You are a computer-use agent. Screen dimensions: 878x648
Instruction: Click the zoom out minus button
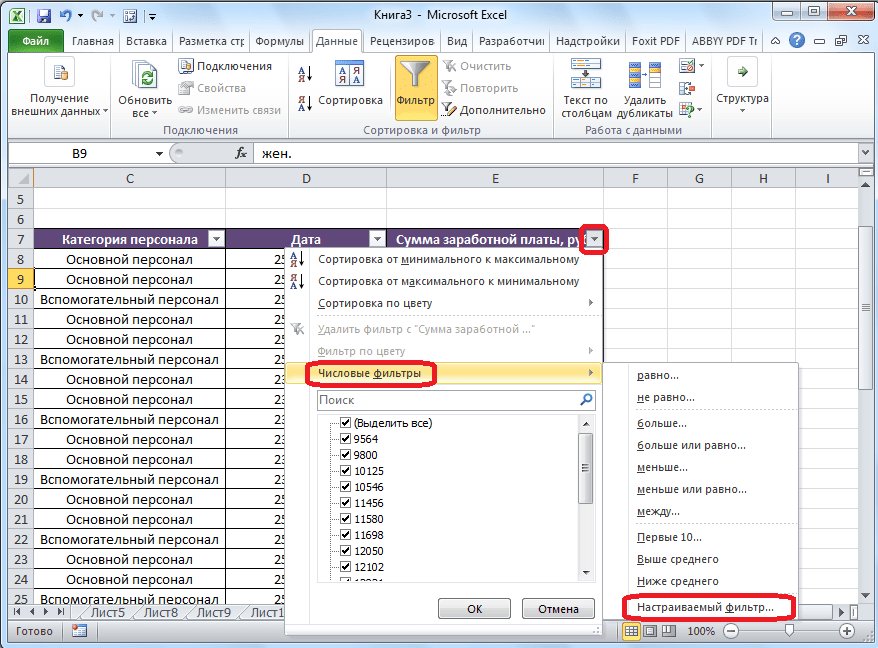point(730,631)
